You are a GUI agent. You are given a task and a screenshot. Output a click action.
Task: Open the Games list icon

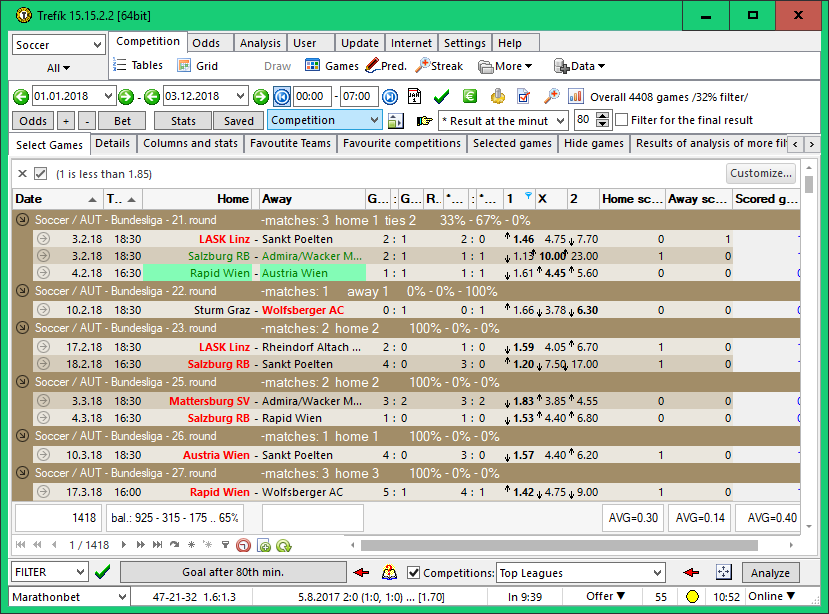(313, 66)
